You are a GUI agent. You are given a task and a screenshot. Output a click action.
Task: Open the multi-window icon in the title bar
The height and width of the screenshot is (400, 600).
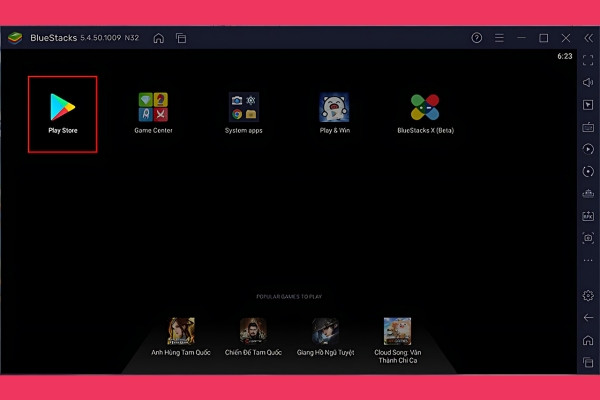click(x=181, y=38)
